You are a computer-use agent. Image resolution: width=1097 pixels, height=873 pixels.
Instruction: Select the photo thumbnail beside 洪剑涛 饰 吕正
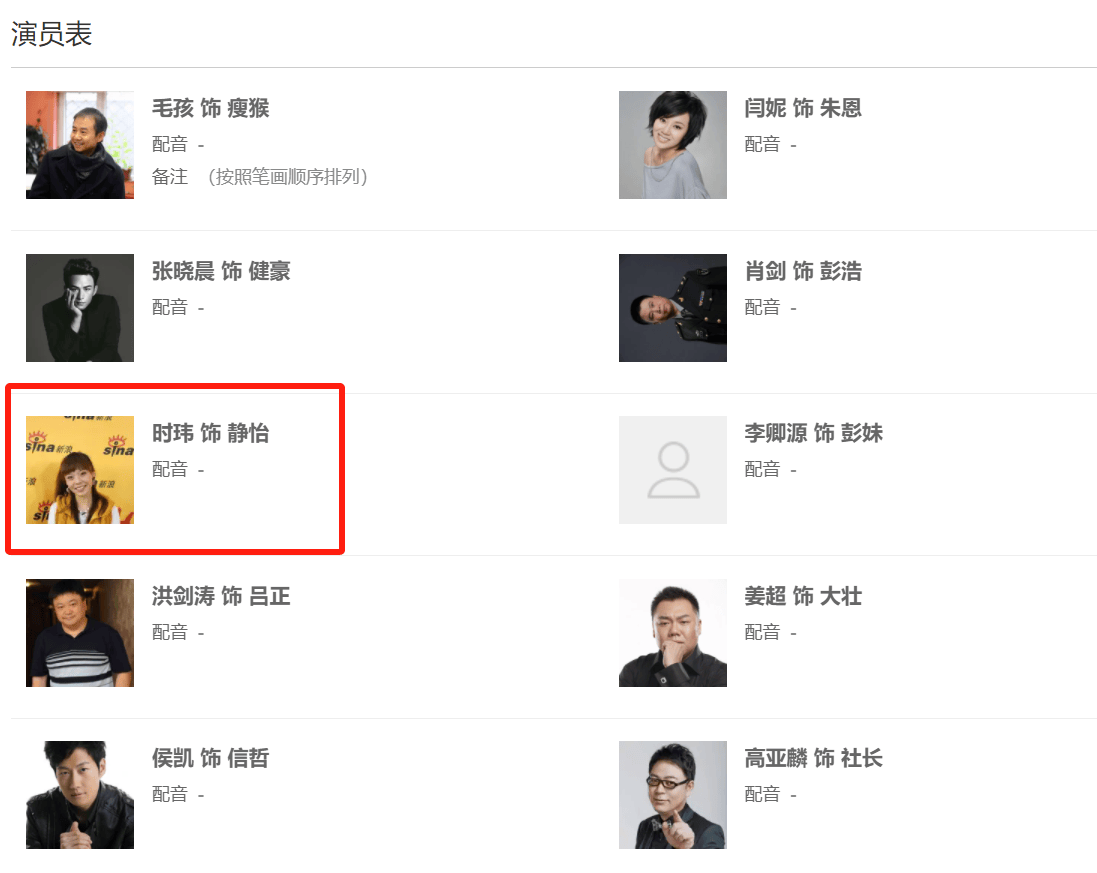pos(80,632)
